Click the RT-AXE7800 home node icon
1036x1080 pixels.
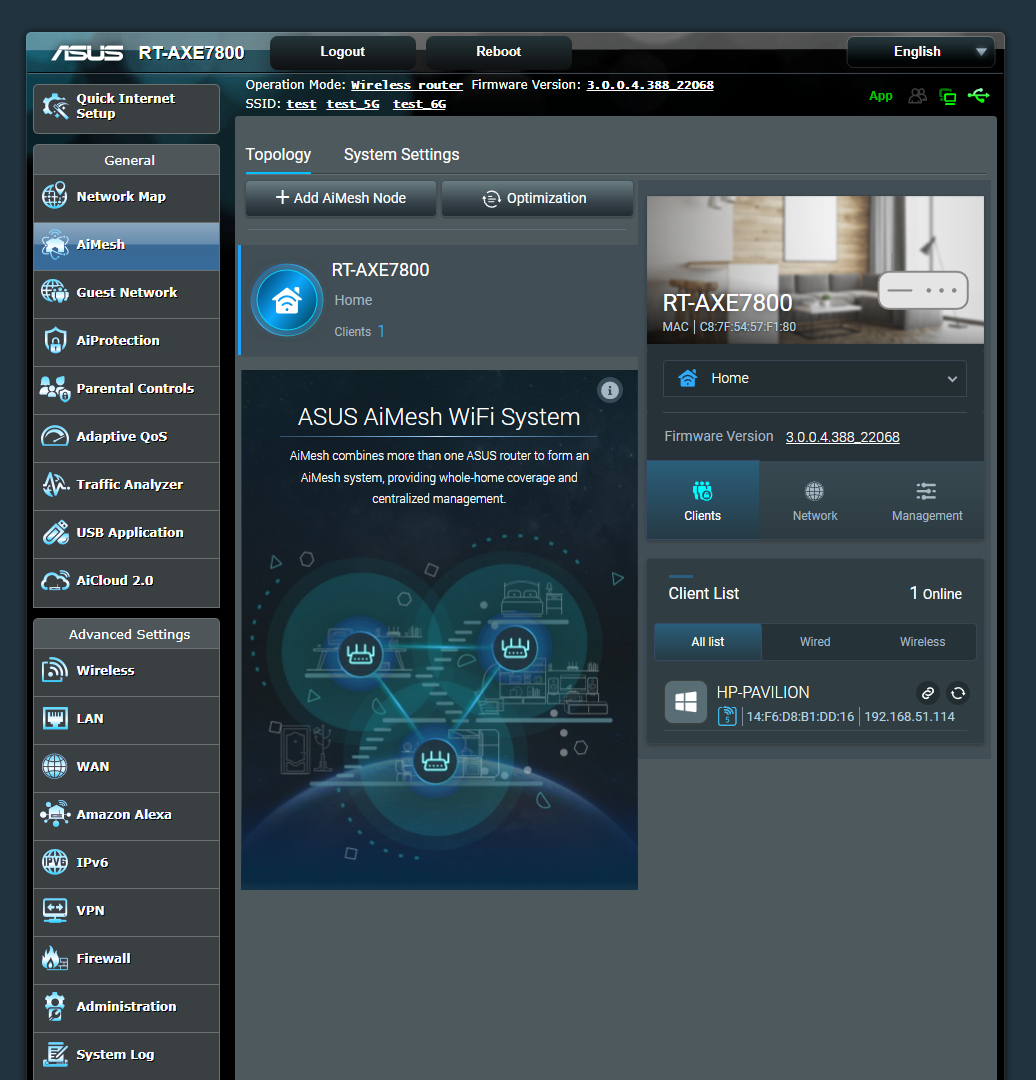(x=287, y=300)
